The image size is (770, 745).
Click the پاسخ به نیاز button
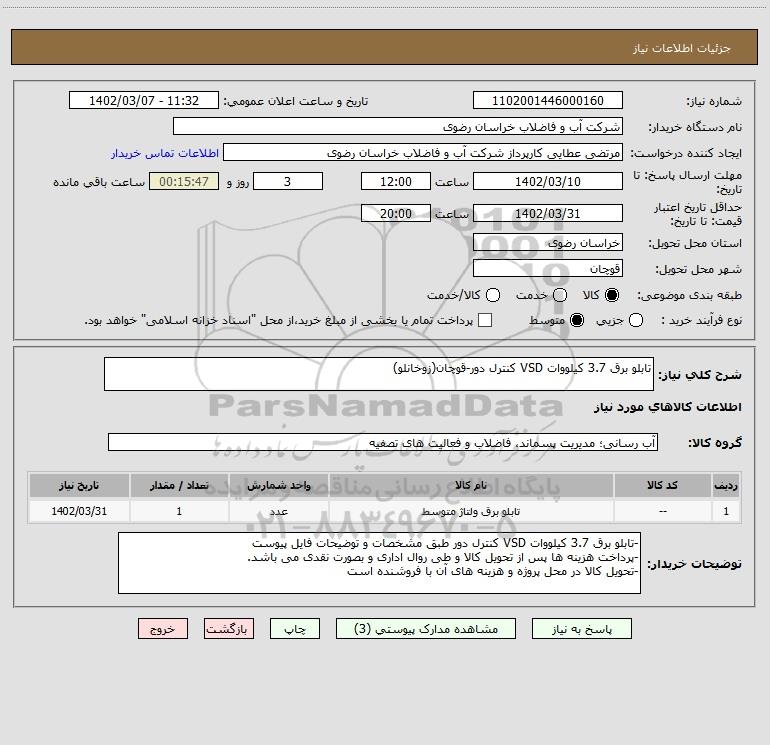pos(581,629)
